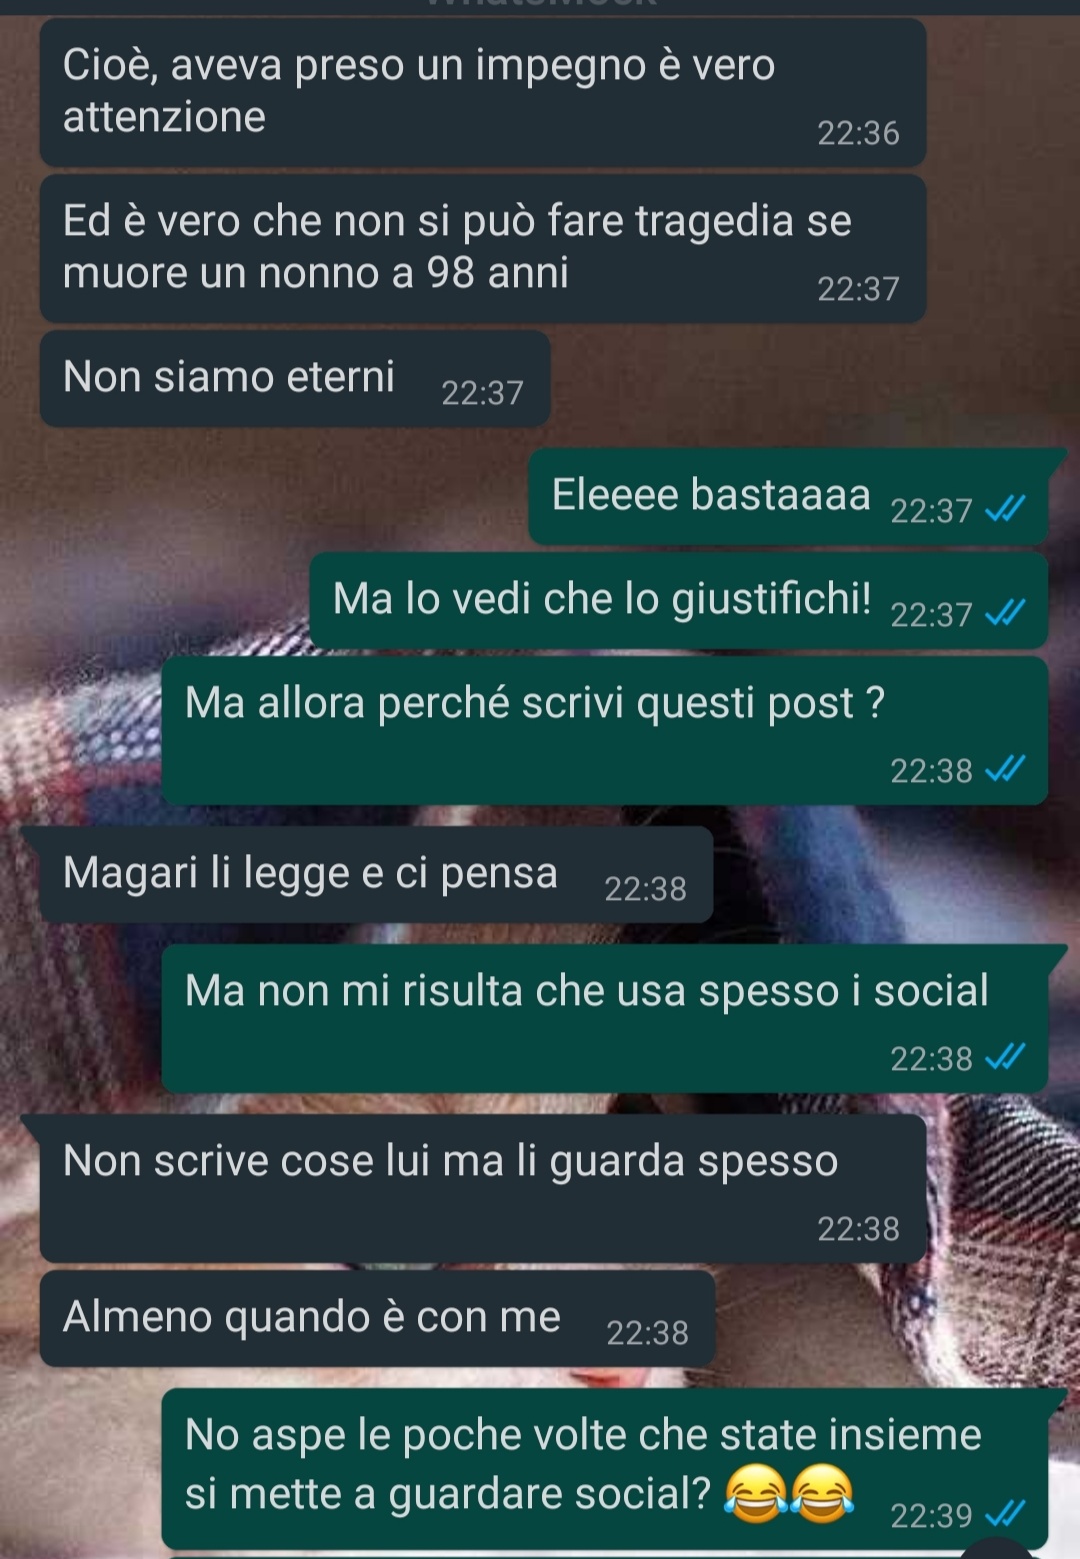Click double-check icon on 'Ma non mi risulta' message
Image resolution: width=1080 pixels, height=1559 pixels.
click(1005, 1056)
